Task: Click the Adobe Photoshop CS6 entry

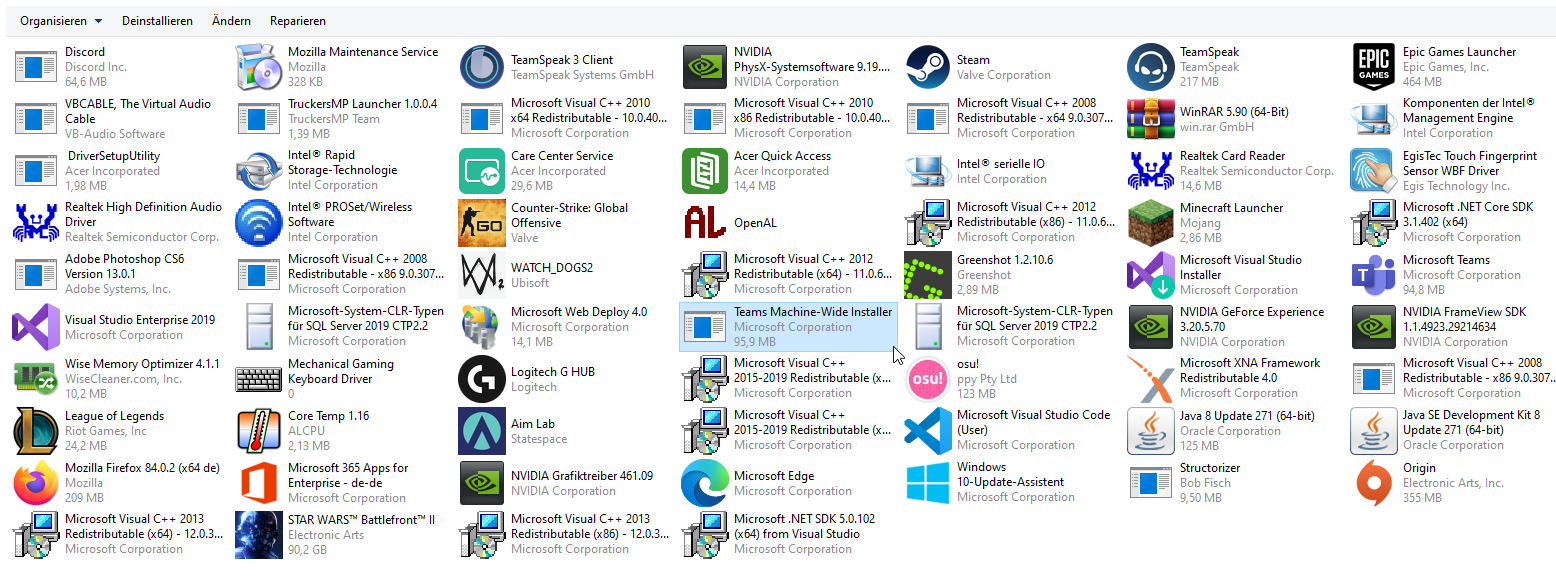Action: coord(118,275)
